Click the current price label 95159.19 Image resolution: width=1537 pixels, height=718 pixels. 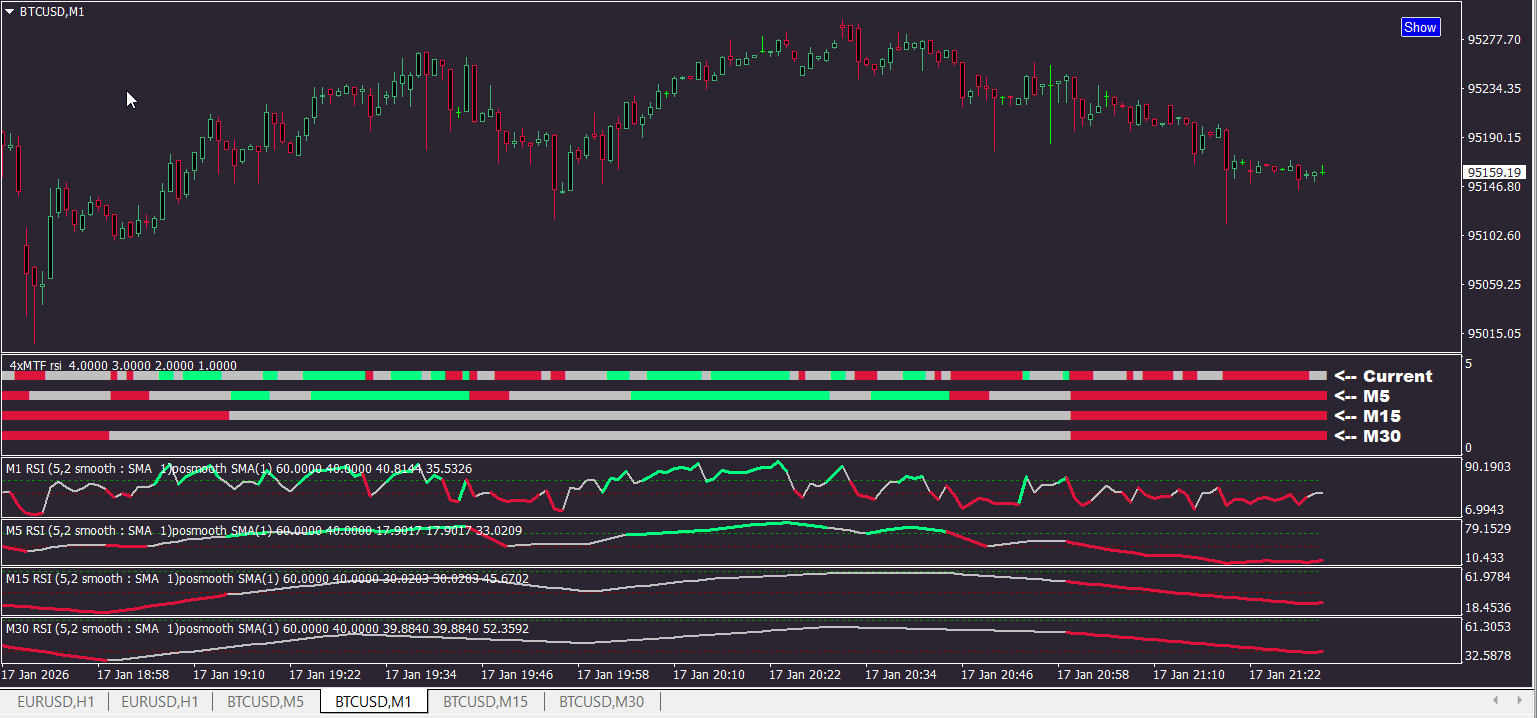tap(1495, 172)
